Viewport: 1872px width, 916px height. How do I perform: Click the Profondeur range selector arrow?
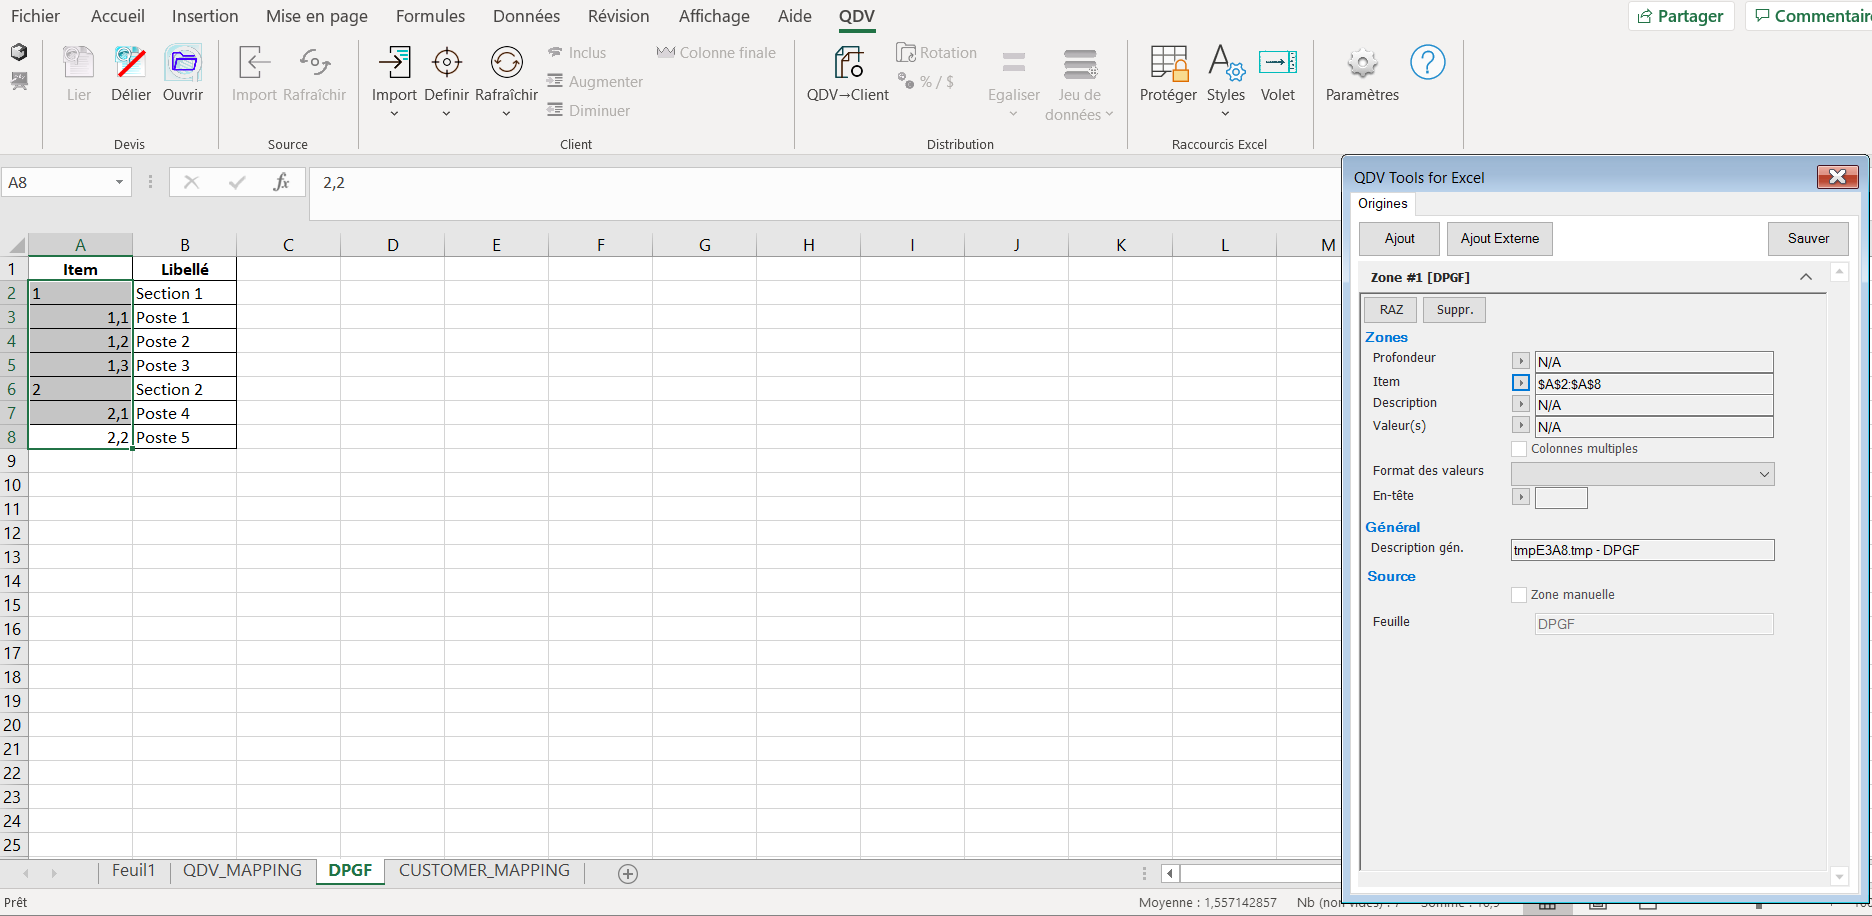pos(1521,361)
